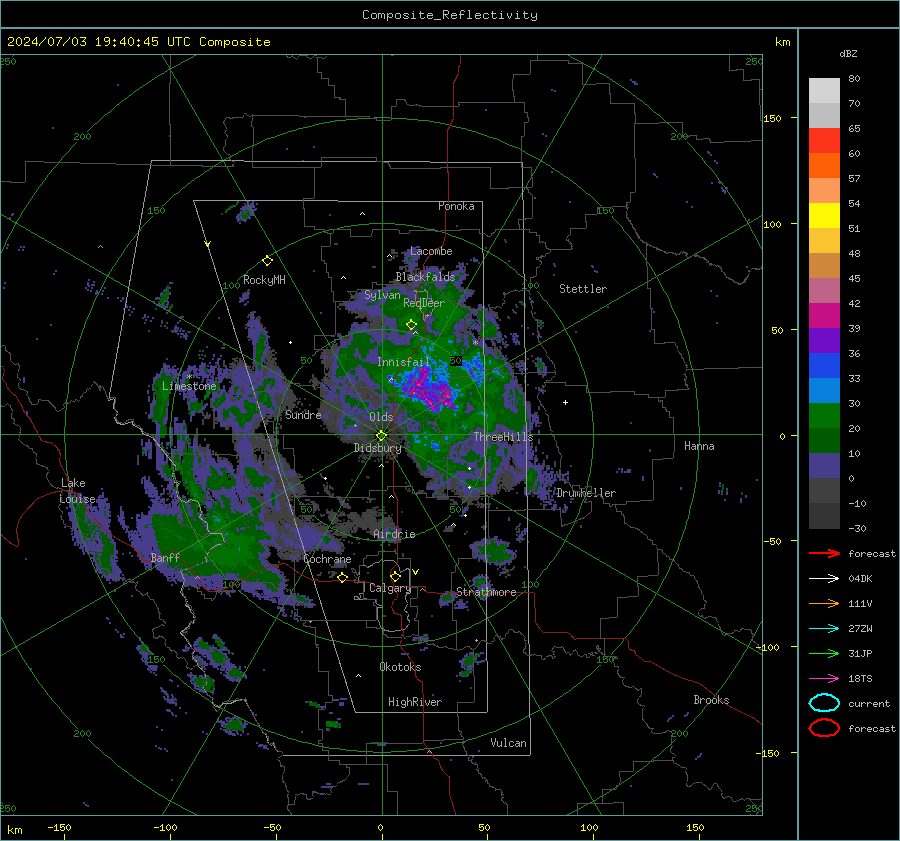
Task: Click the white plus marker west of Hanna
Action: point(565,402)
